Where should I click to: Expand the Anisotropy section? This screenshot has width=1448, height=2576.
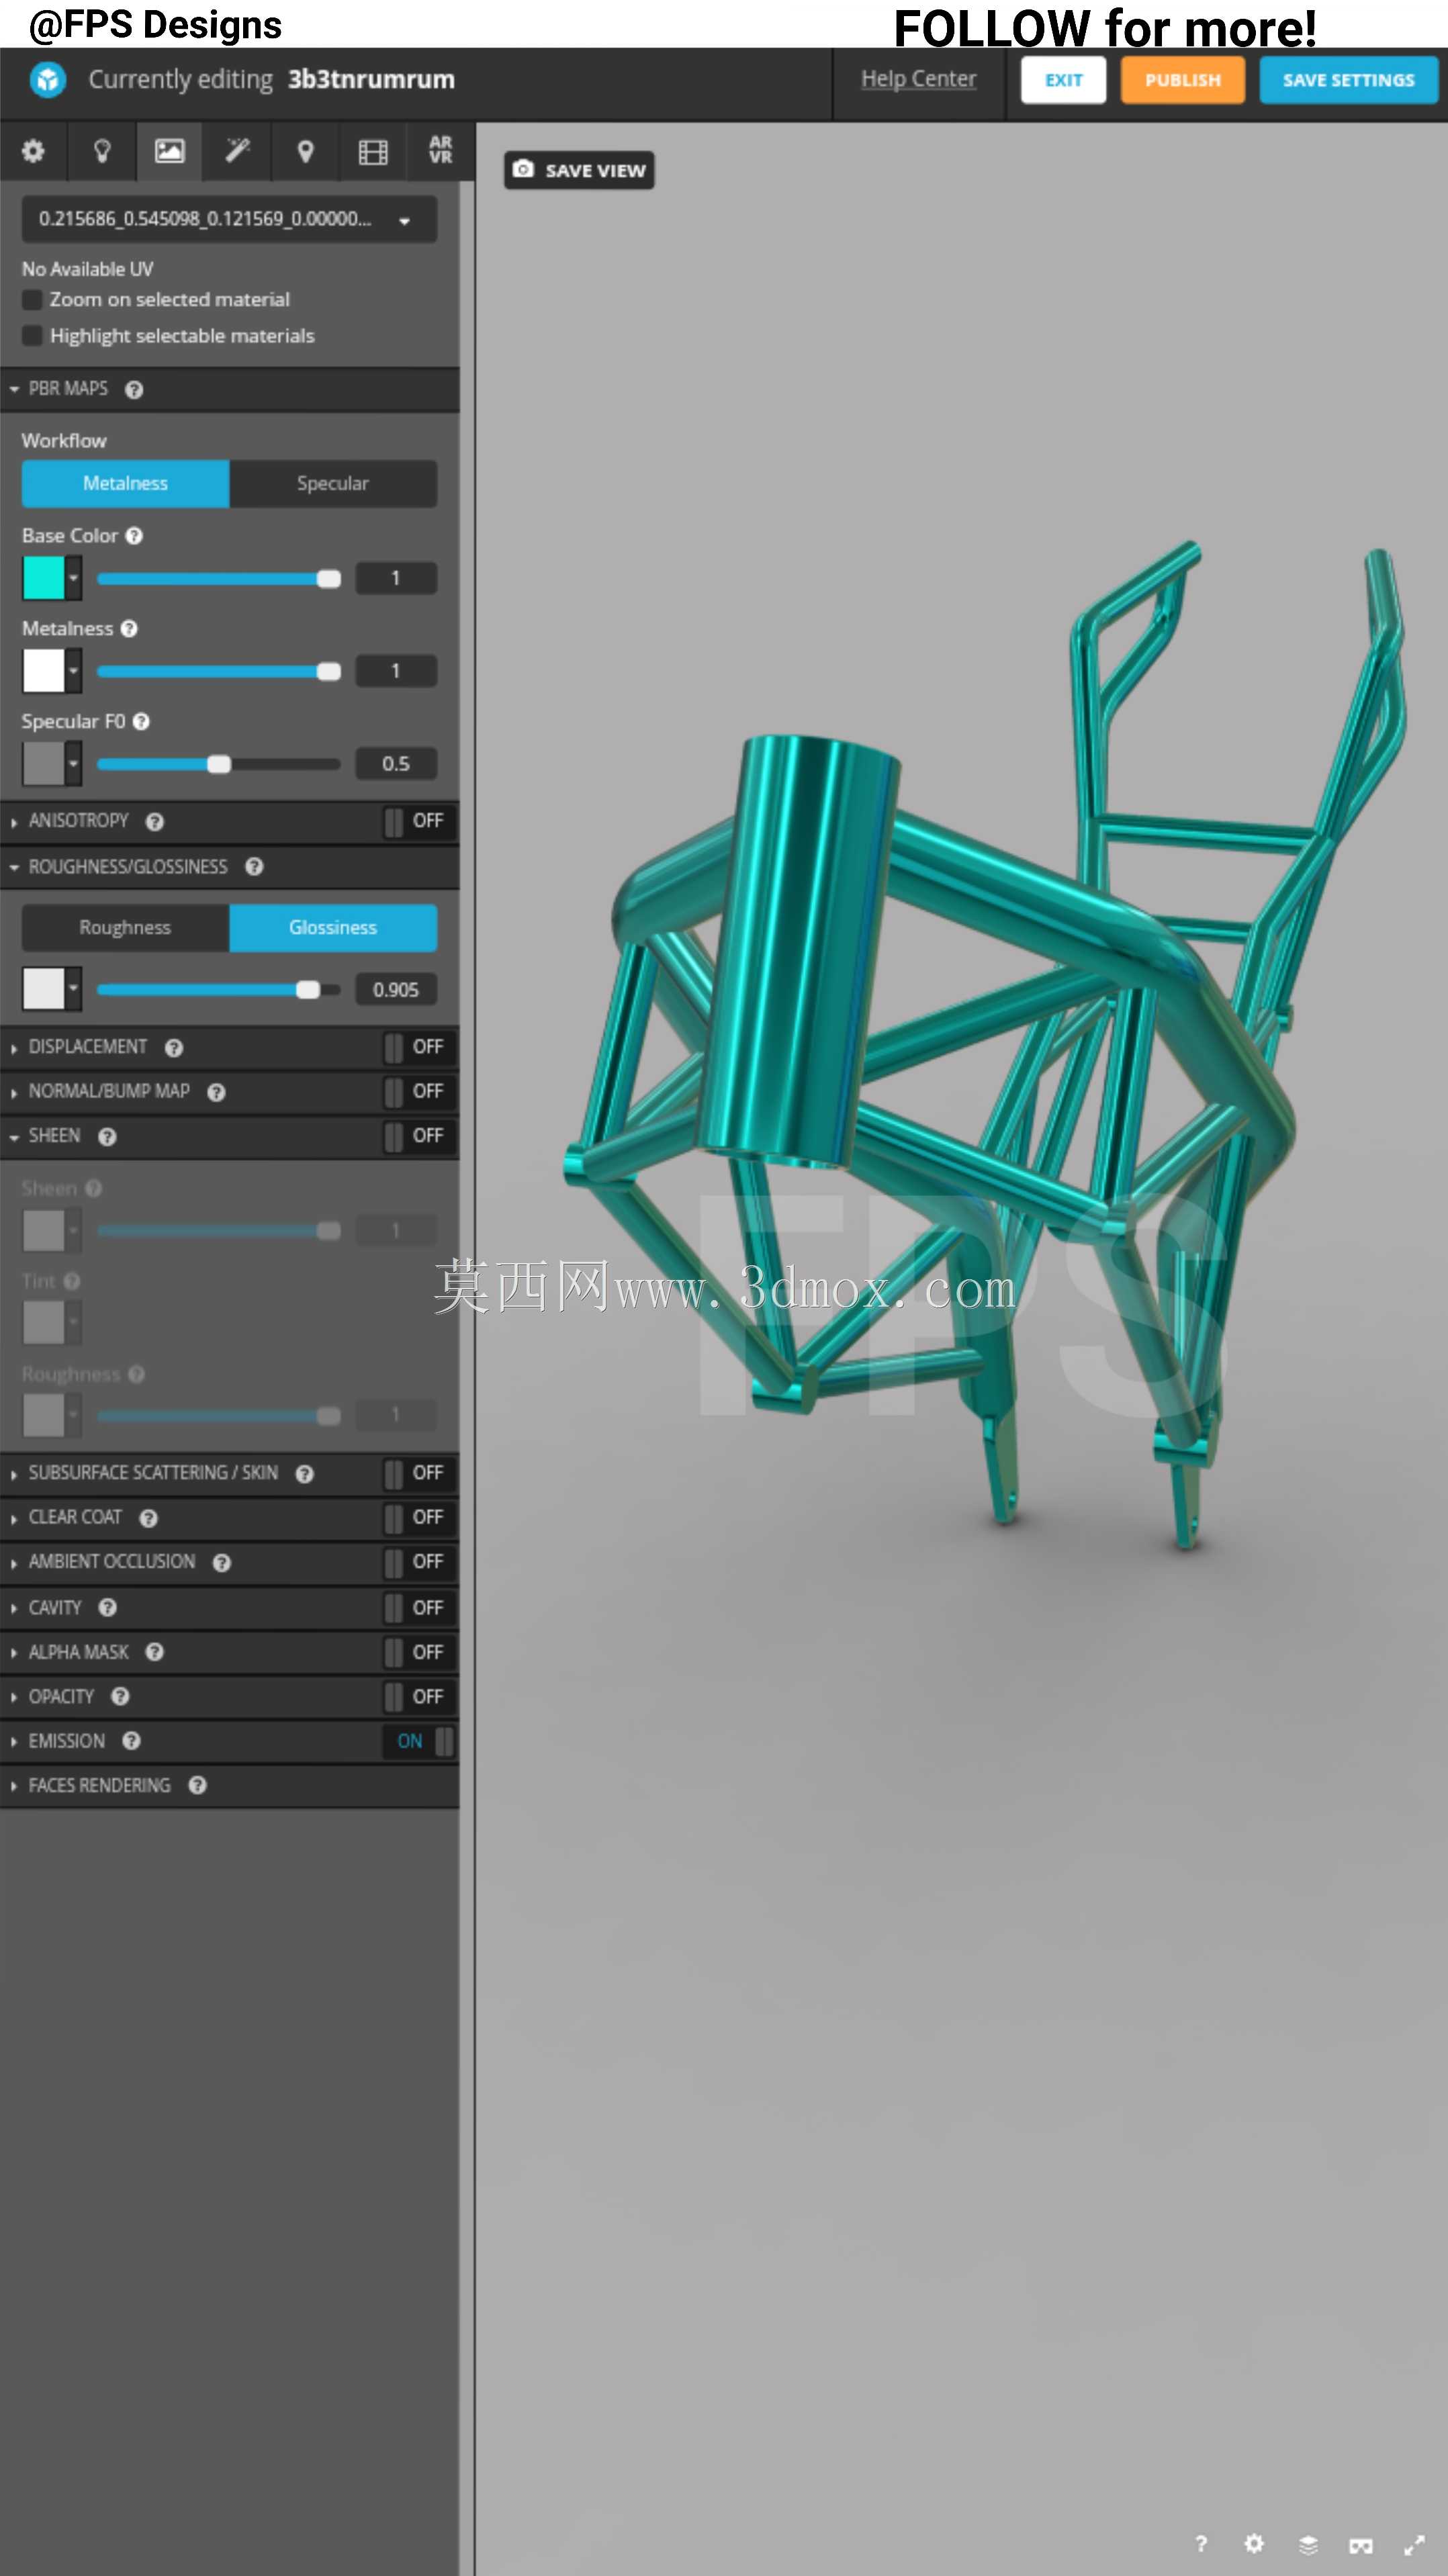tap(14, 822)
